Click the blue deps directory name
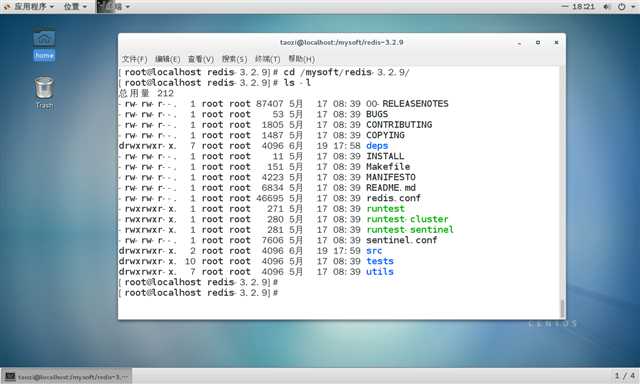This screenshot has width=640, height=384. tap(377, 146)
